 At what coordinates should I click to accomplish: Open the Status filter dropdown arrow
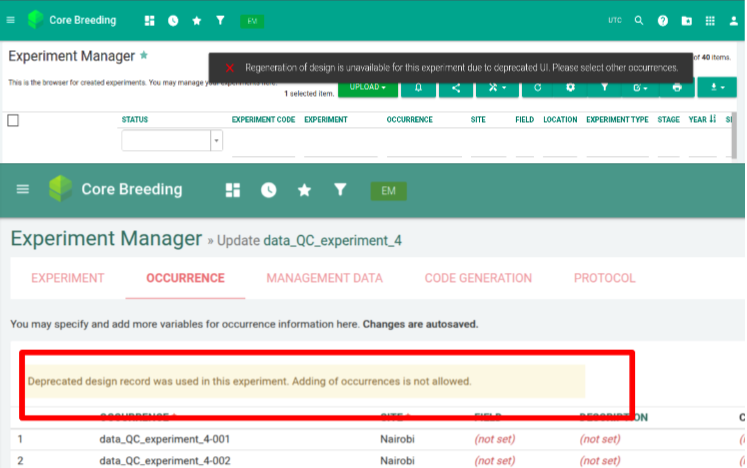pyautogui.click(x=216, y=142)
